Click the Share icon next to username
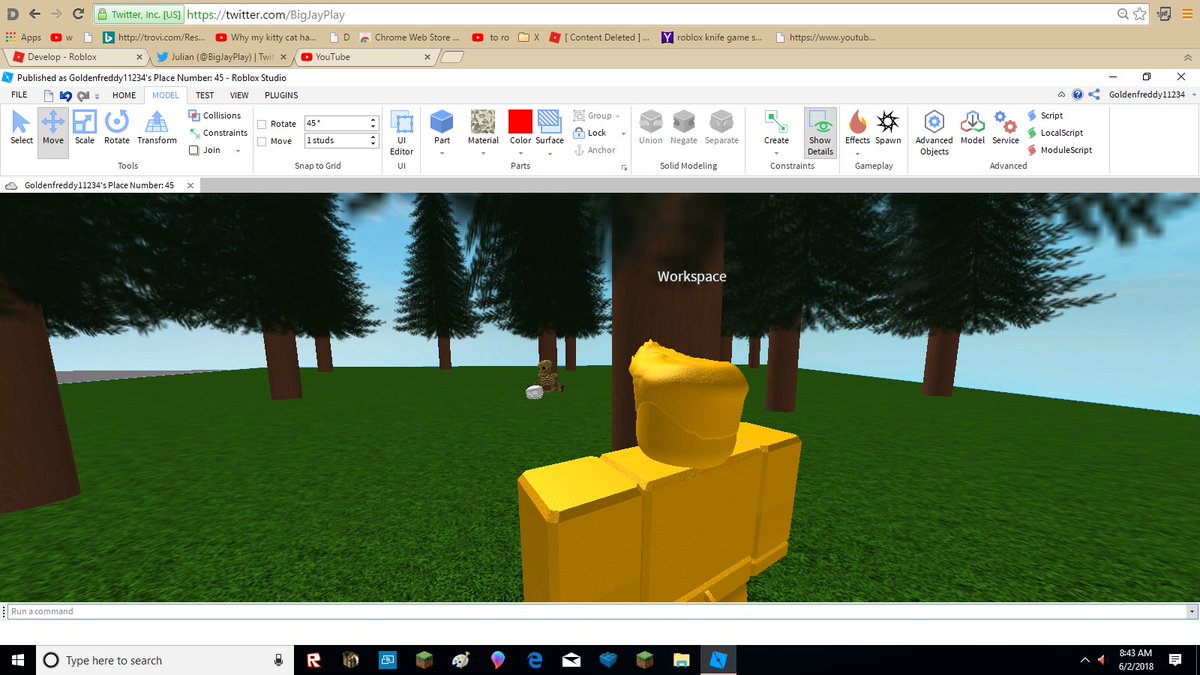This screenshot has height=675, width=1200. tap(1094, 95)
